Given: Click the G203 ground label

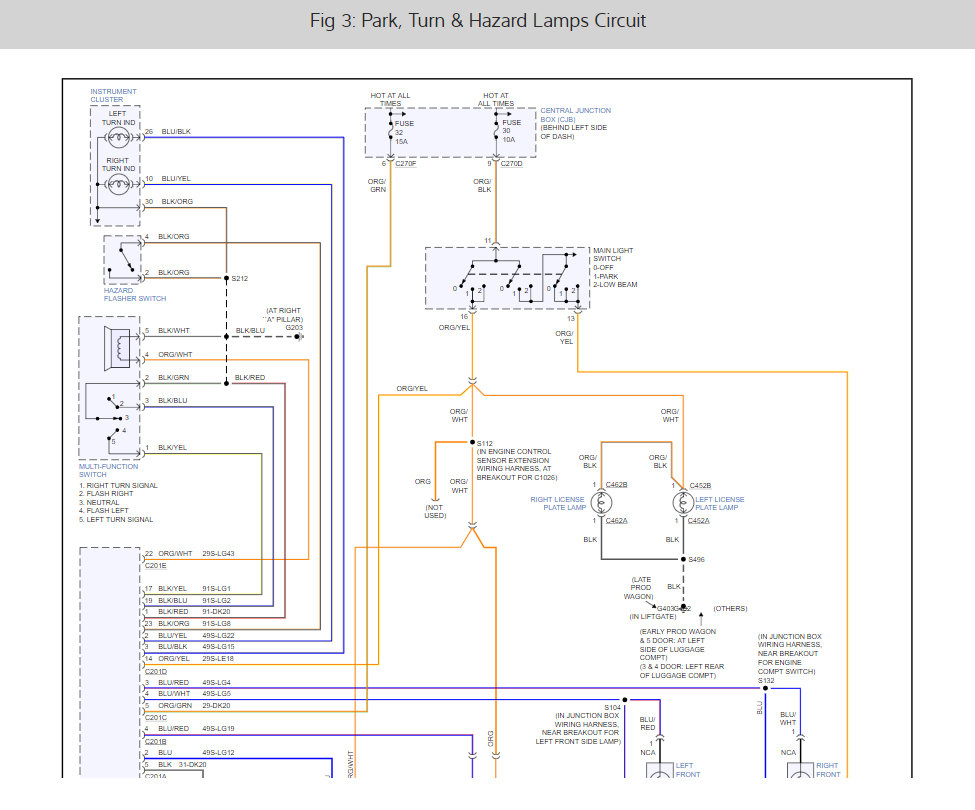Looking at the screenshot, I should click(293, 327).
